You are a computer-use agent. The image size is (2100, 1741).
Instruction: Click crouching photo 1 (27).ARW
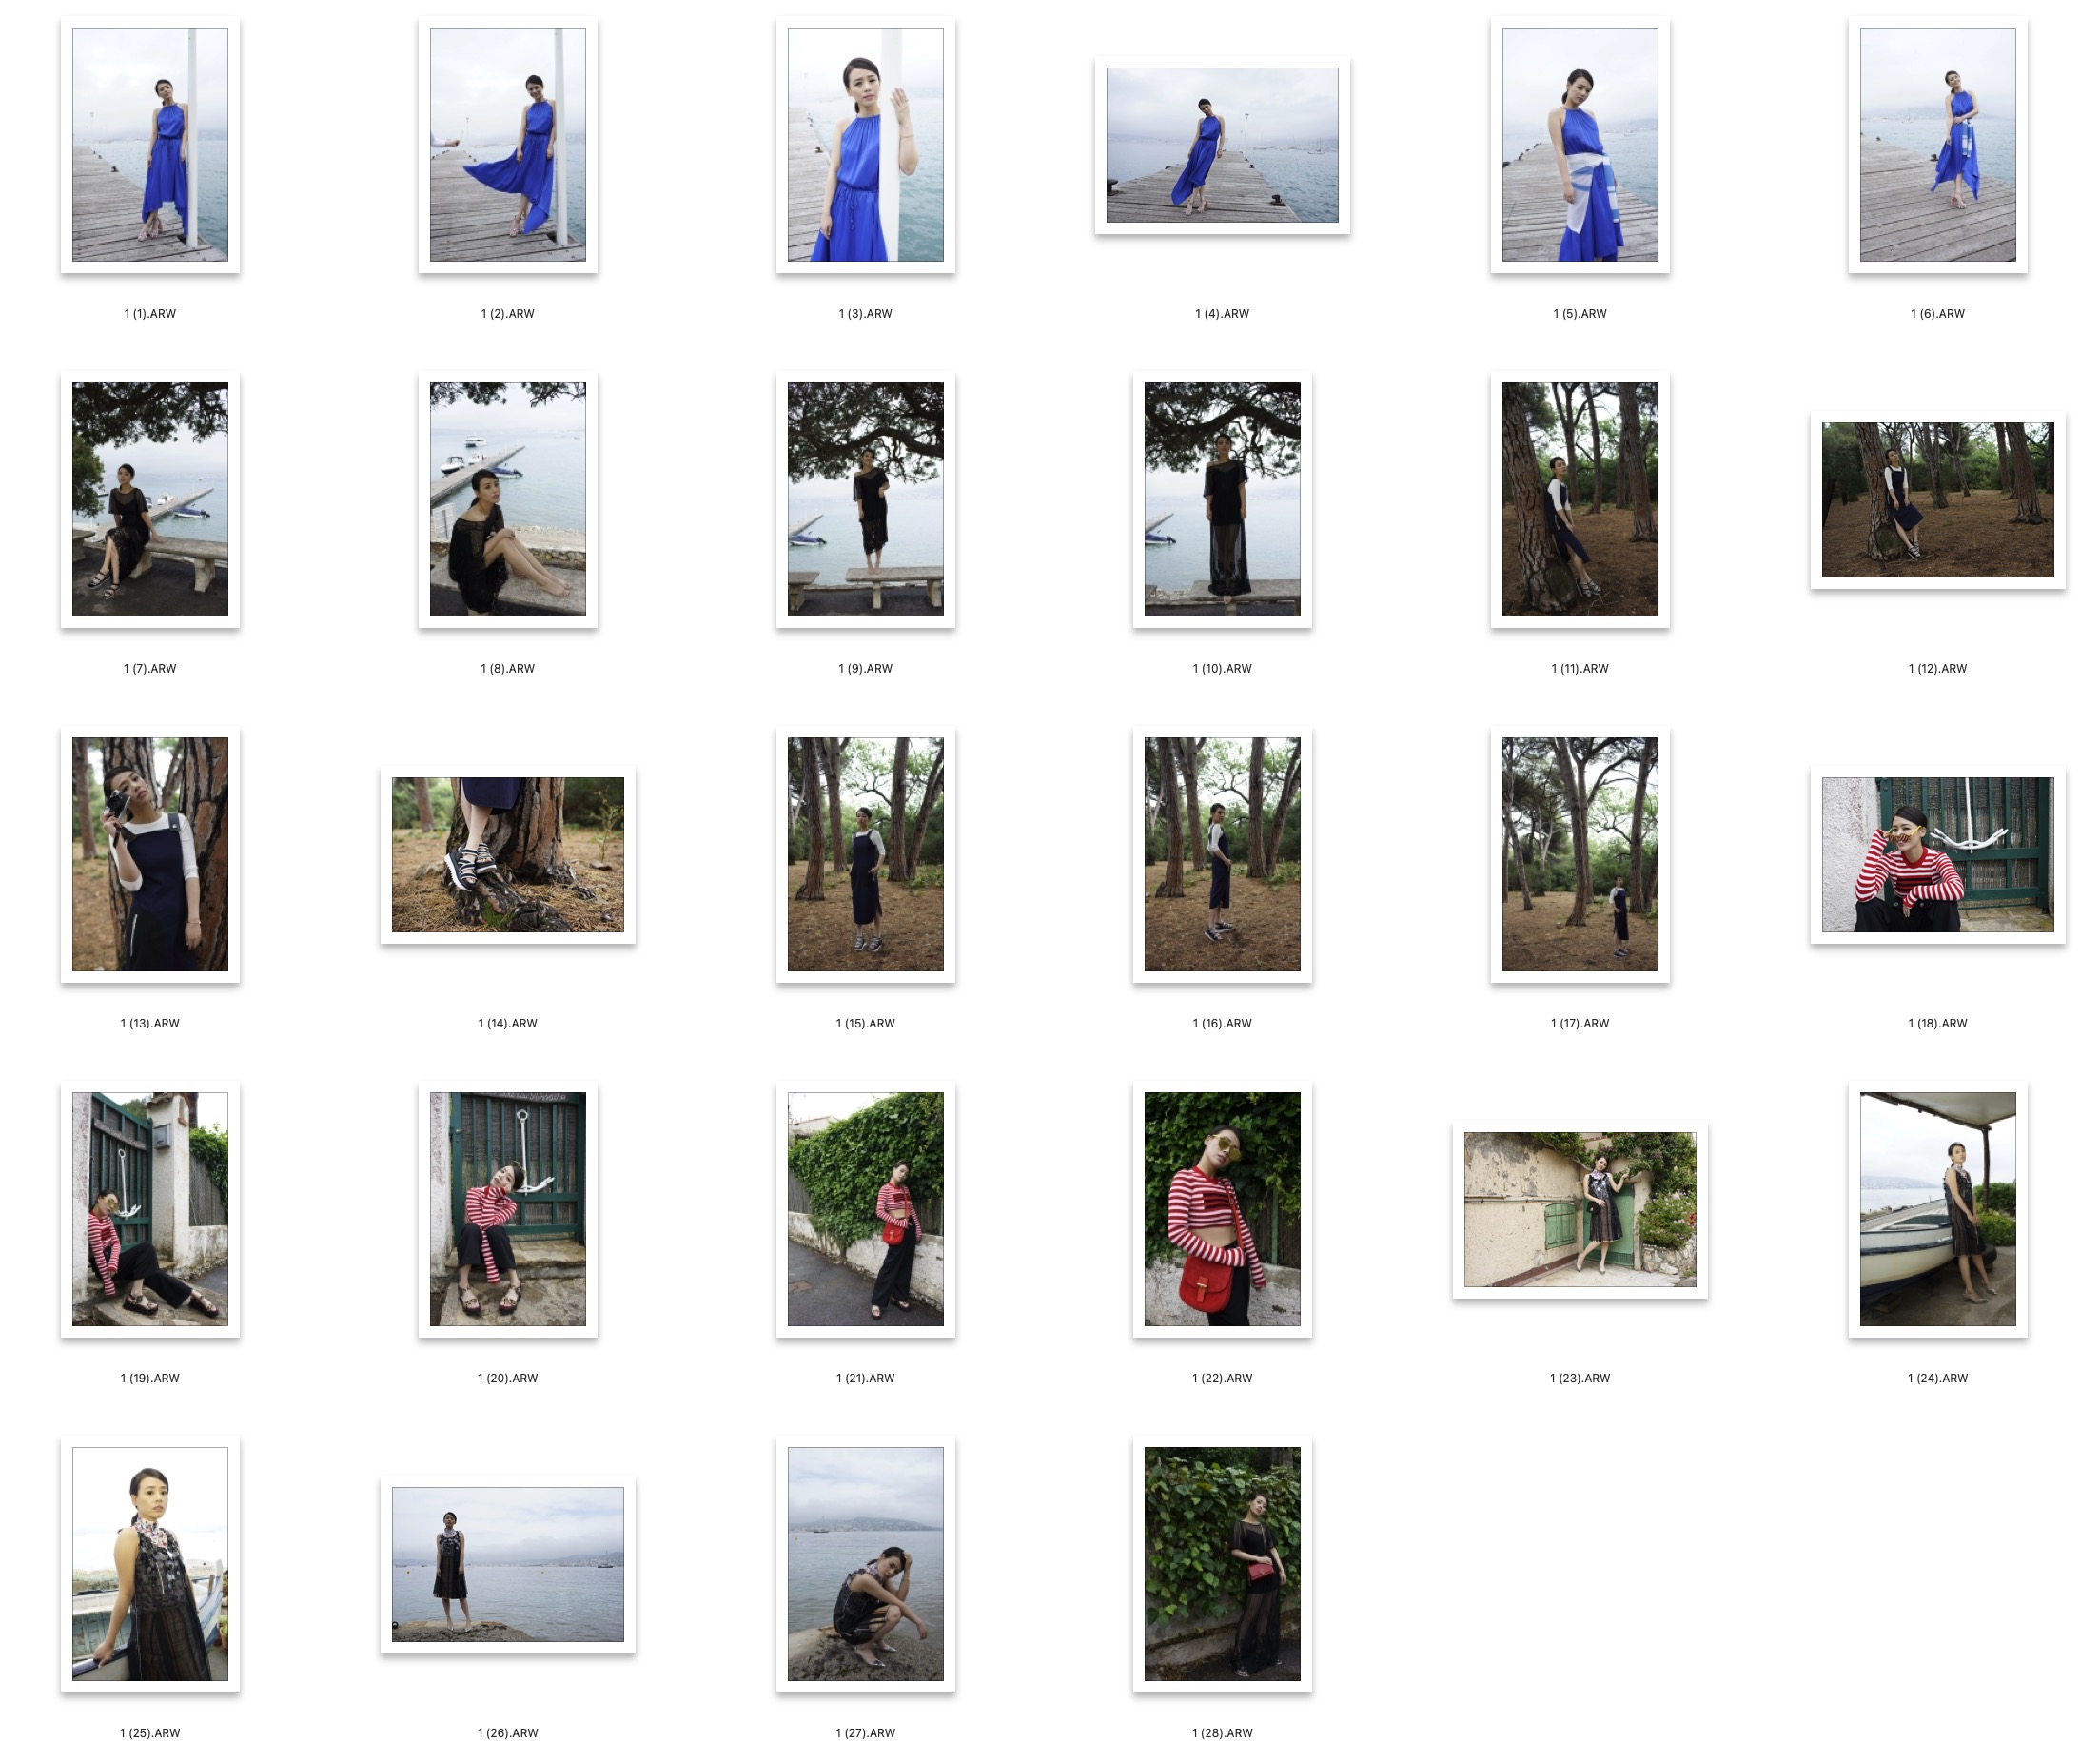[x=865, y=1563]
